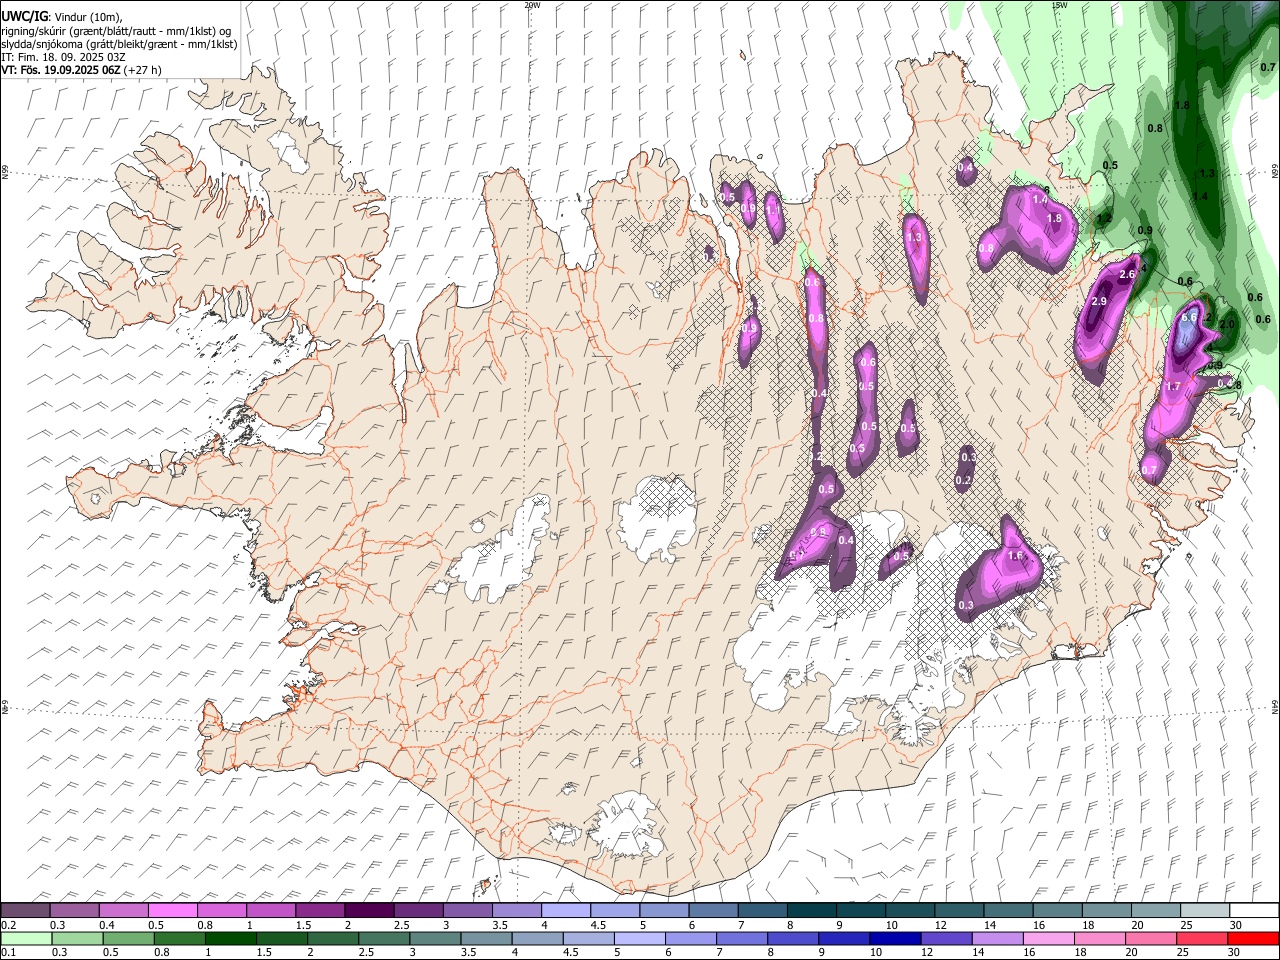The image size is (1280, 960).
Task: Click the '2.0' value off the east coast
Action: (x=1228, y=324)
